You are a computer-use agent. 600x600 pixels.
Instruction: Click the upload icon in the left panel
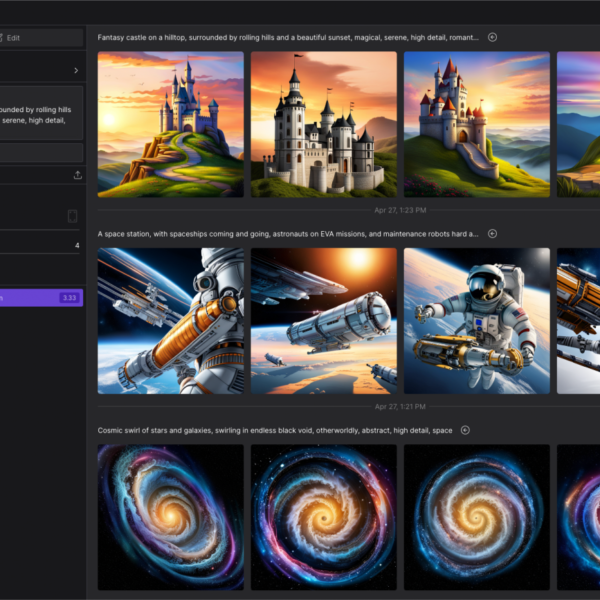tap(78, 175)
